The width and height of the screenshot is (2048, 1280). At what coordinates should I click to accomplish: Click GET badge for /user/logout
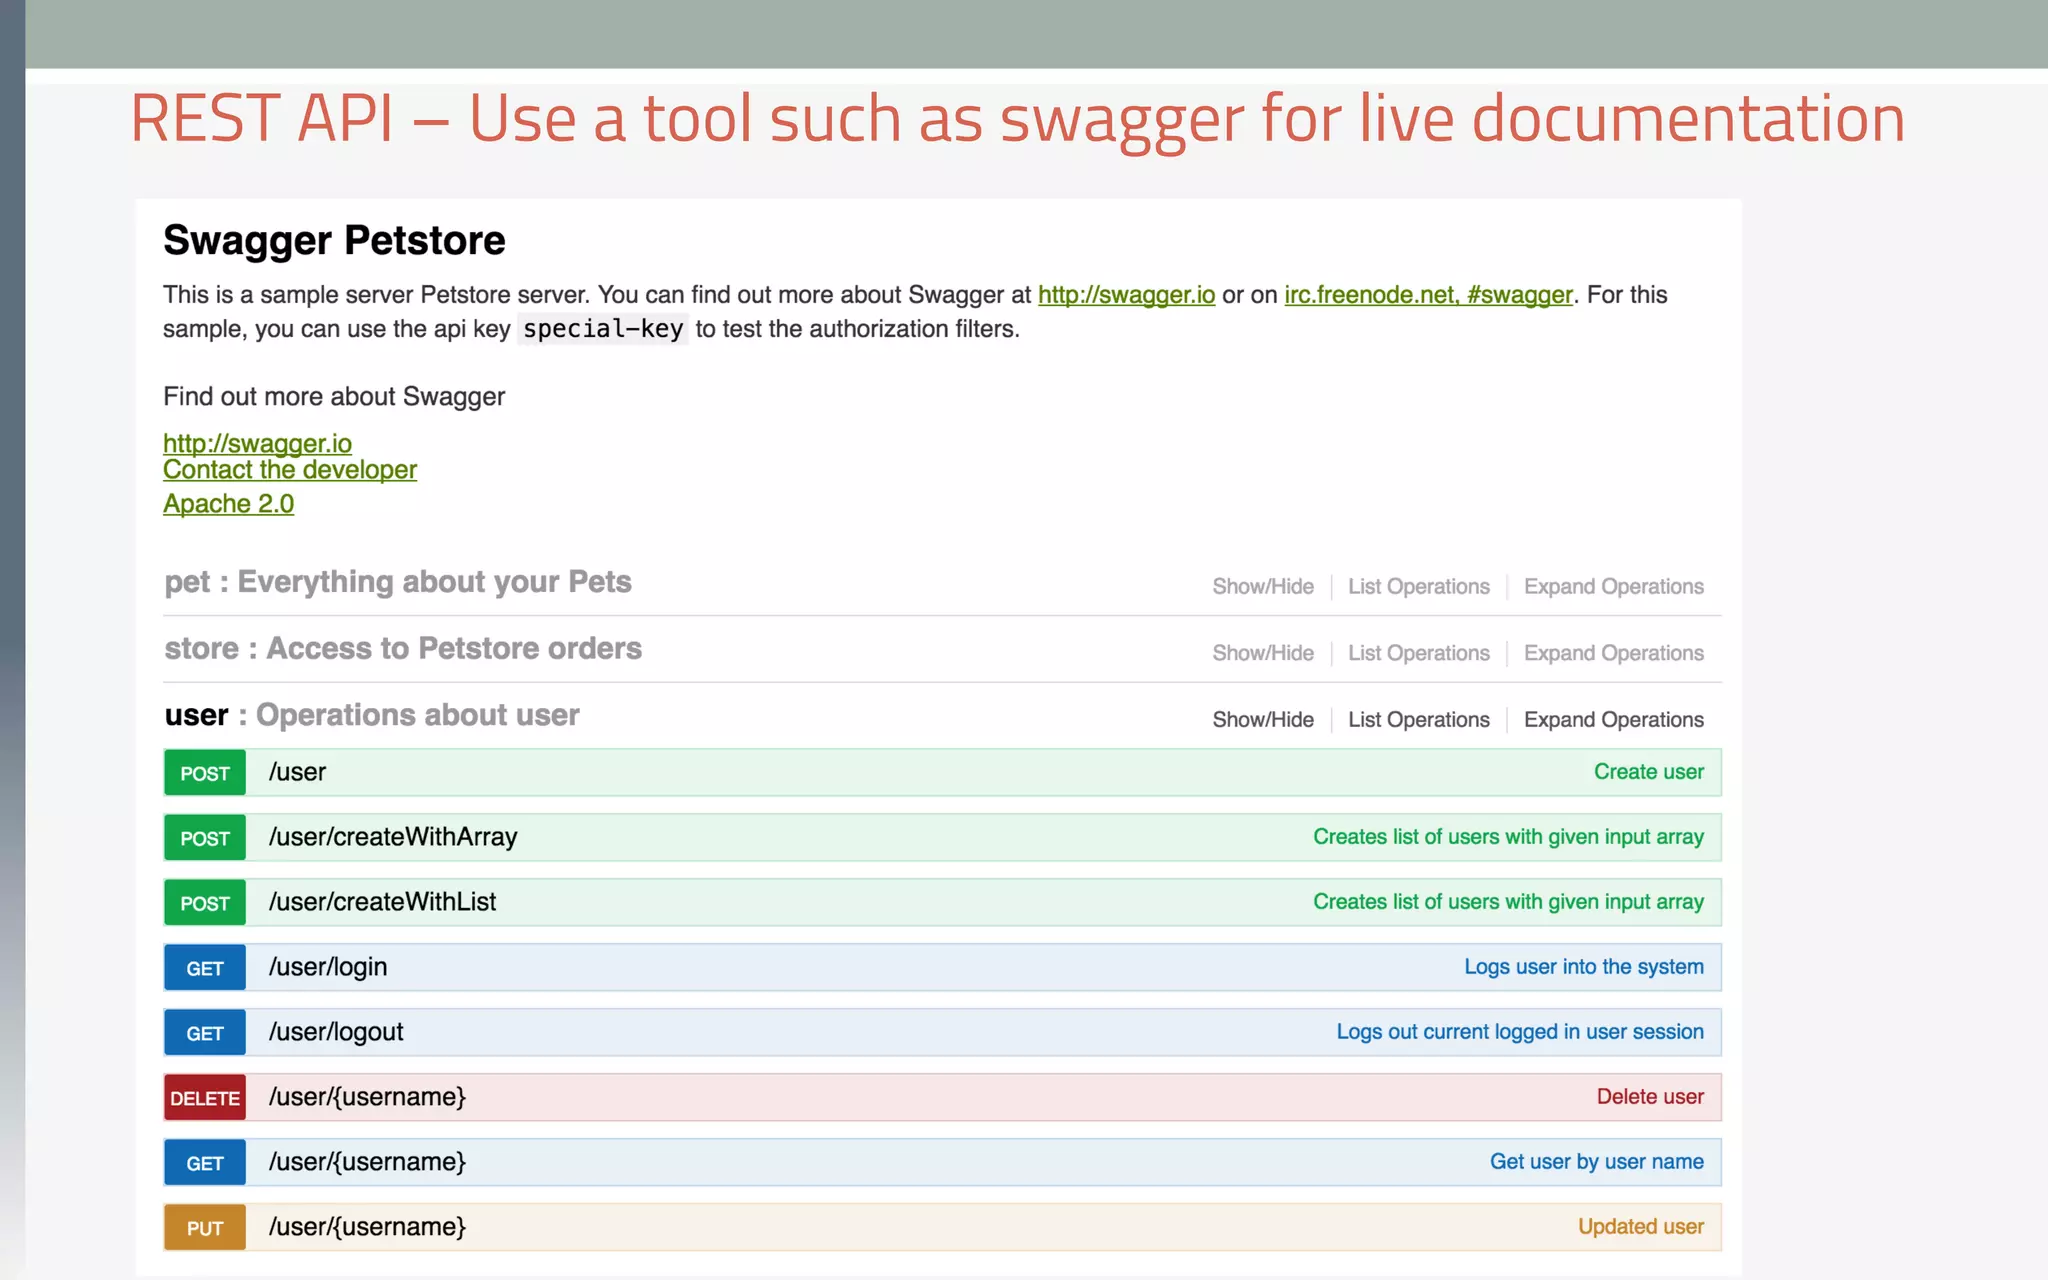coord(204,1033)
